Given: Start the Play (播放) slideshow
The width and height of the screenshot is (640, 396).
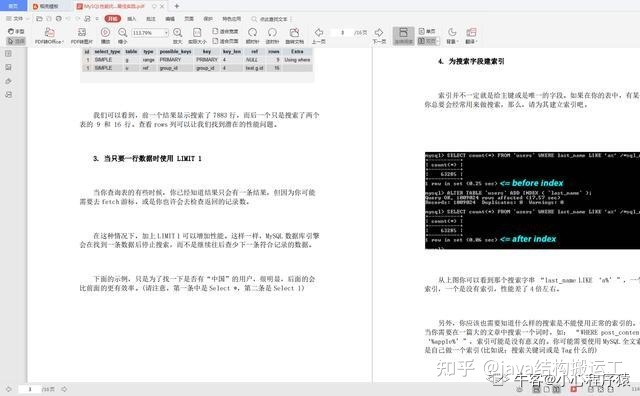Looking at the screenshot, I should (x=105, y=36).
